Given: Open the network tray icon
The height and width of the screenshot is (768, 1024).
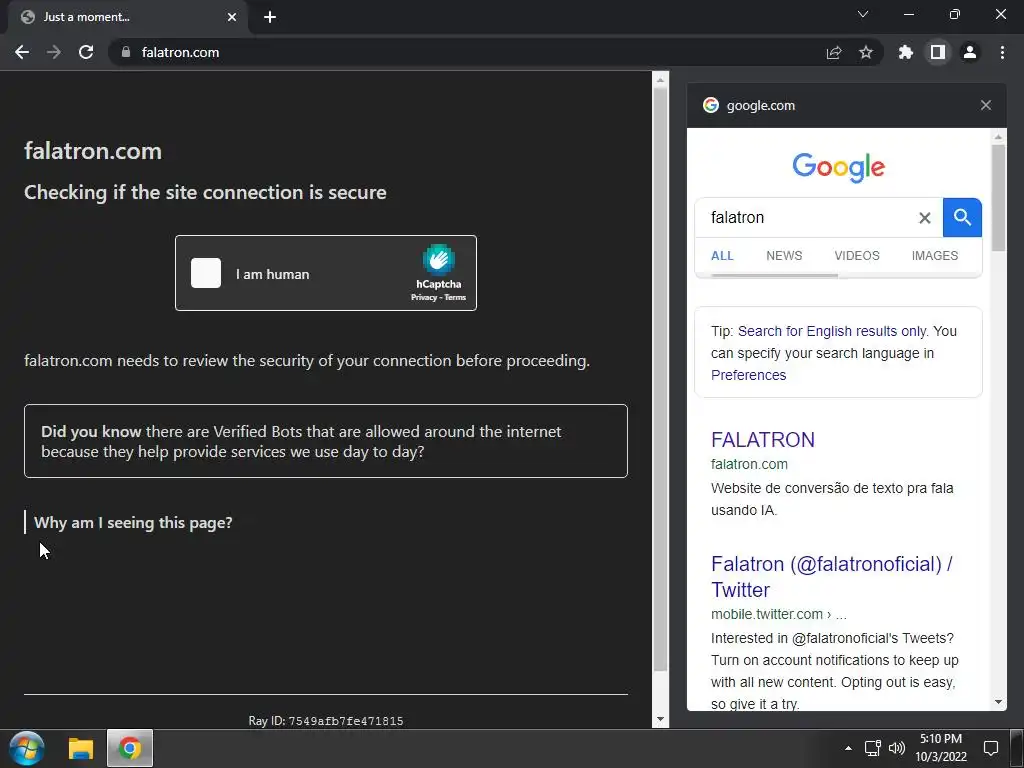Looking at the screenshot, I should (872, 748).
